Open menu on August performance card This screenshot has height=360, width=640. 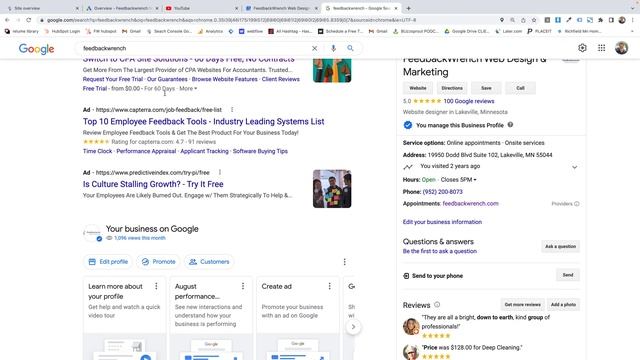point(243,287)
